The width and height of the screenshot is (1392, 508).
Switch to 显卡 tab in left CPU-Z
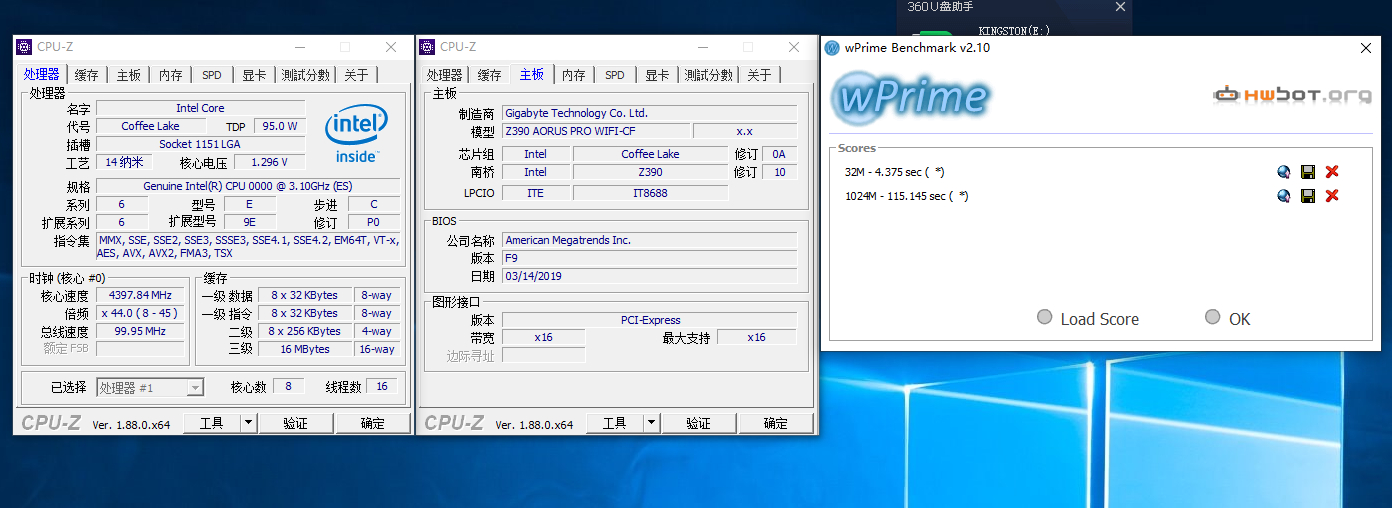pyautogui.click(x=253, y=75)
